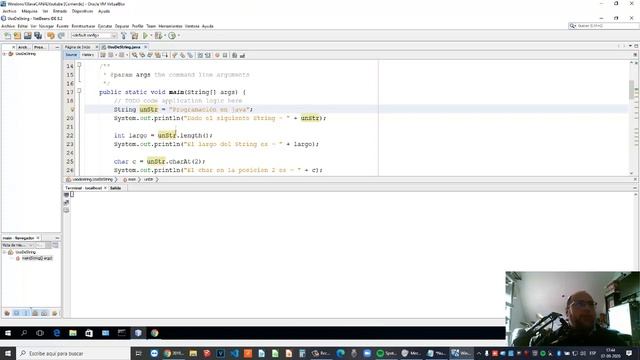640x360 pixels.
Task: Open VirtualBox Dispositivos menu
Action: click(x=82, y=11)
